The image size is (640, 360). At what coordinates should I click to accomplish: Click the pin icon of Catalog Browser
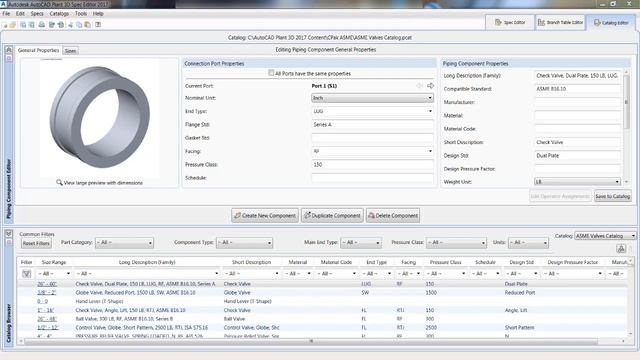coord(9,242)
